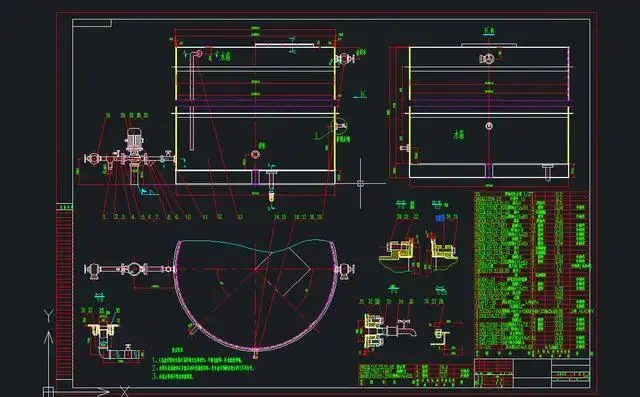The image size is (640, 397).
Task: Click part balloon number 10
Action: coord(188,217)
